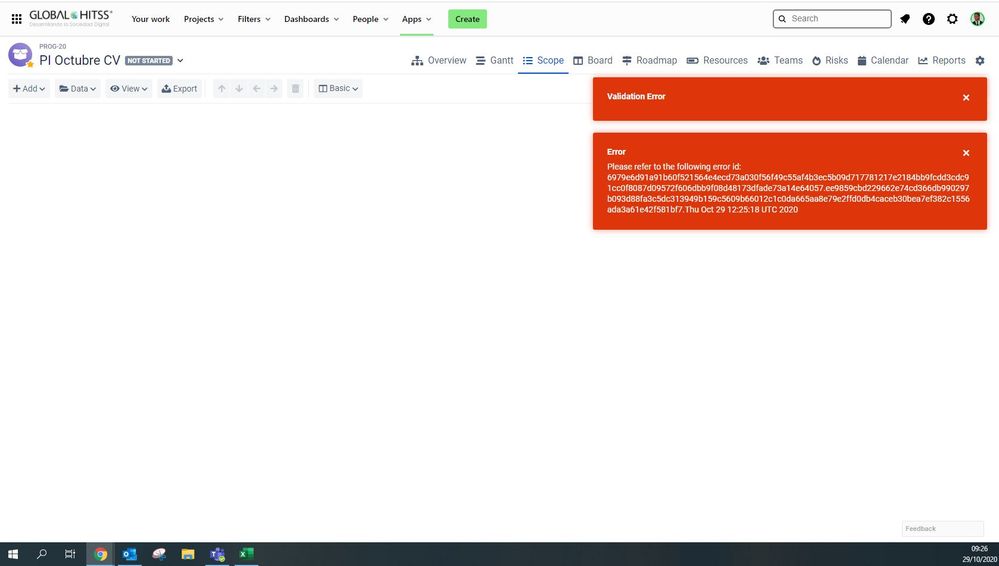The image size is (999, 566).
Task: Open the Add dropdown
Action: (x=29, y=89)
